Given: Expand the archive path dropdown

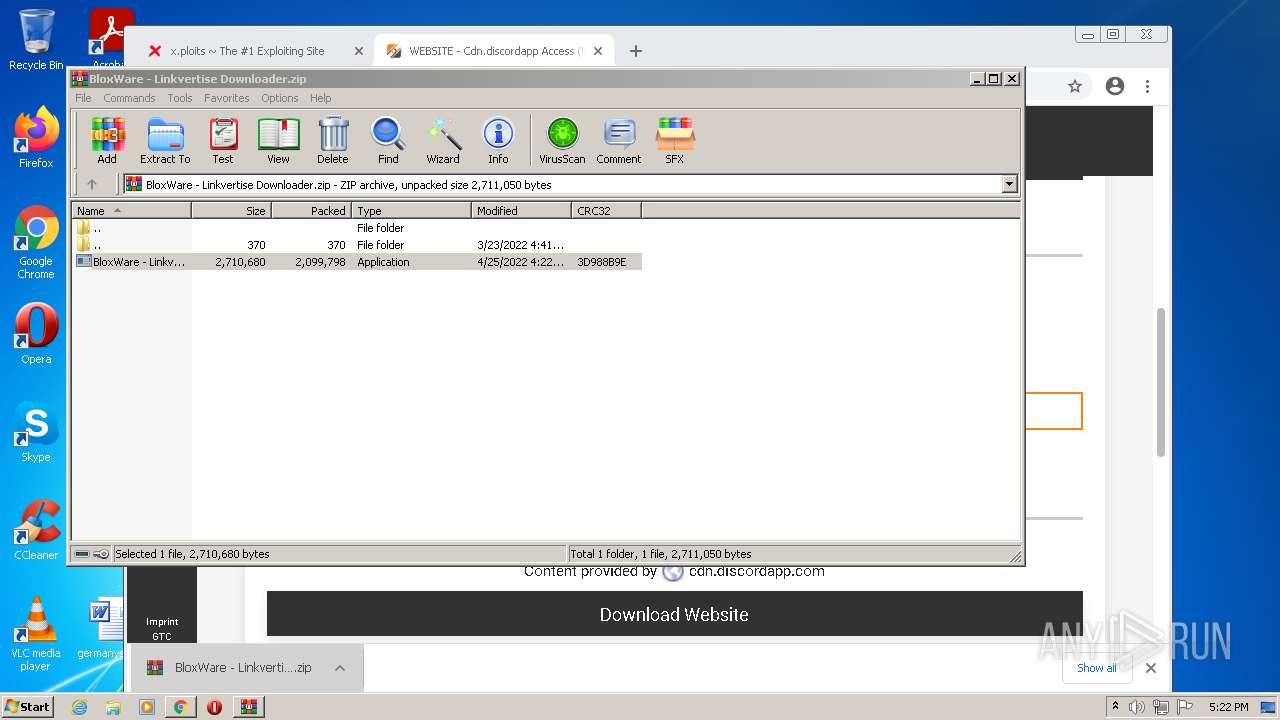Looking at the screenshot, I should tap(1009, 184).
